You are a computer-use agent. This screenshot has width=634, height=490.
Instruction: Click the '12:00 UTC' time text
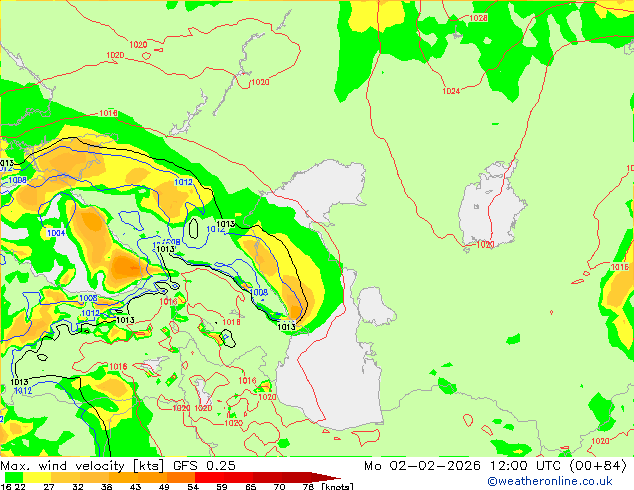pyautogui.click(x=526, y=466)
